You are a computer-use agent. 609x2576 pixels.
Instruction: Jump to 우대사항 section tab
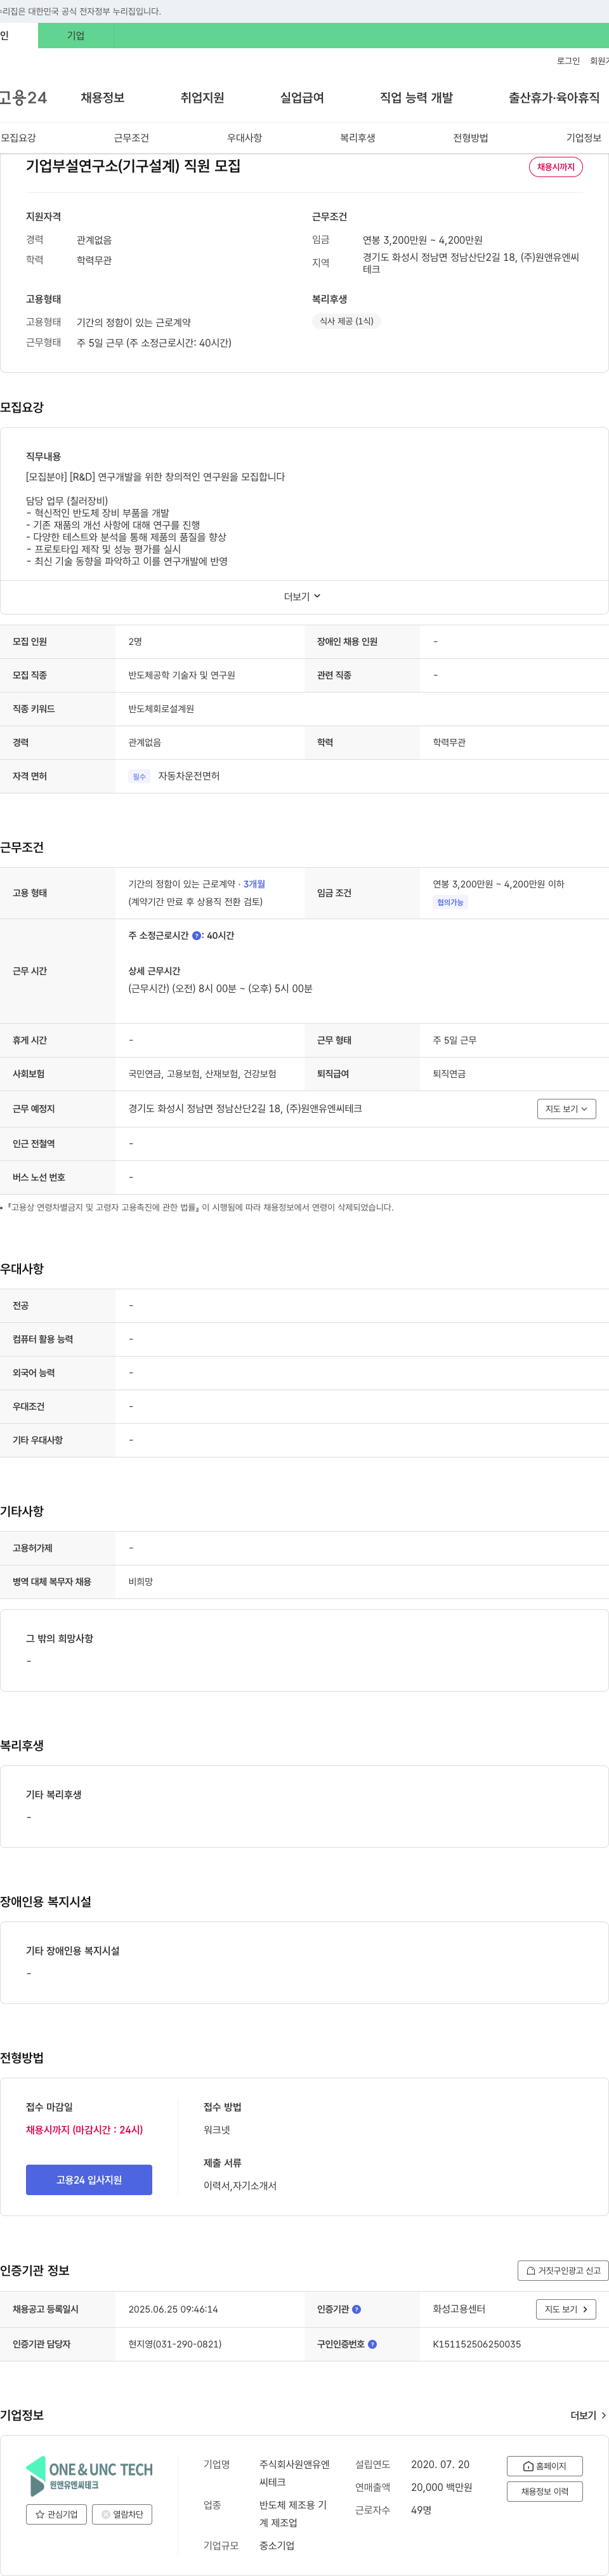coord(244,138)
